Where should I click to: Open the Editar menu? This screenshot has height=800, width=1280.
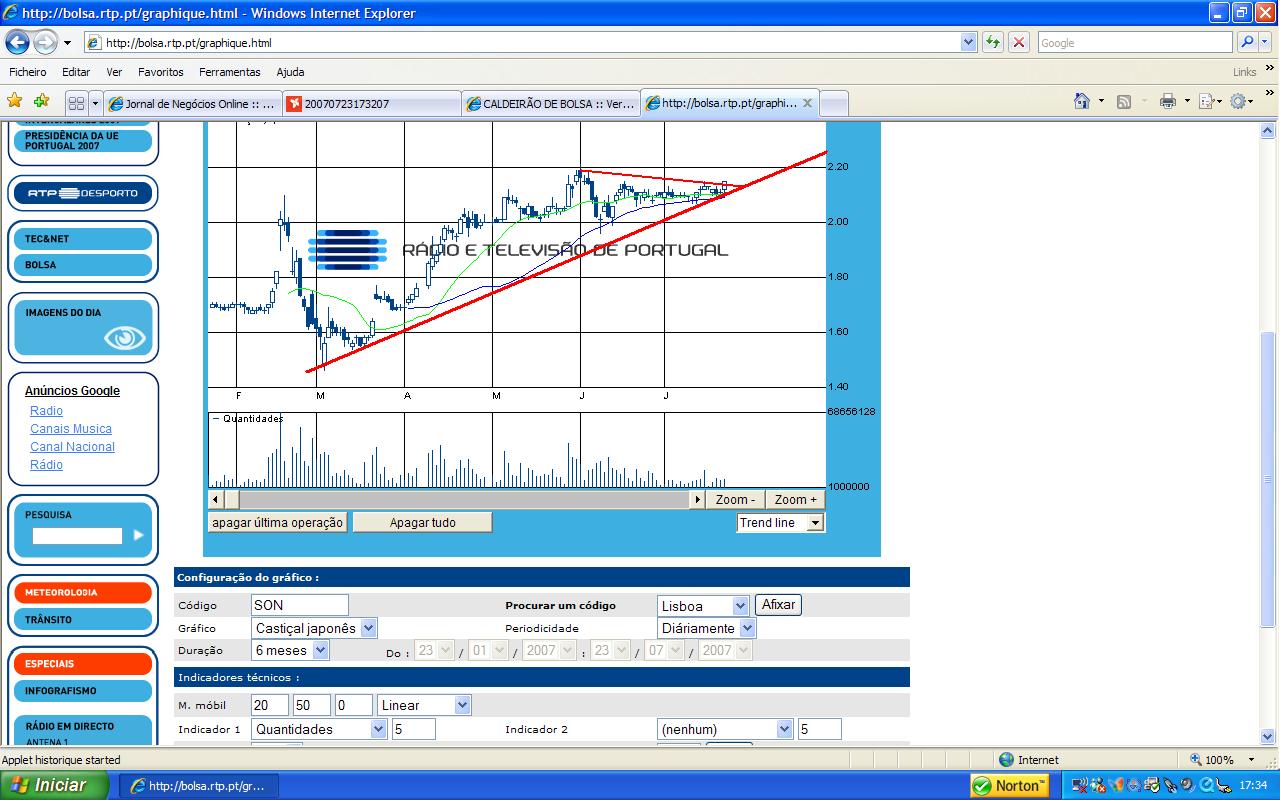76,72
